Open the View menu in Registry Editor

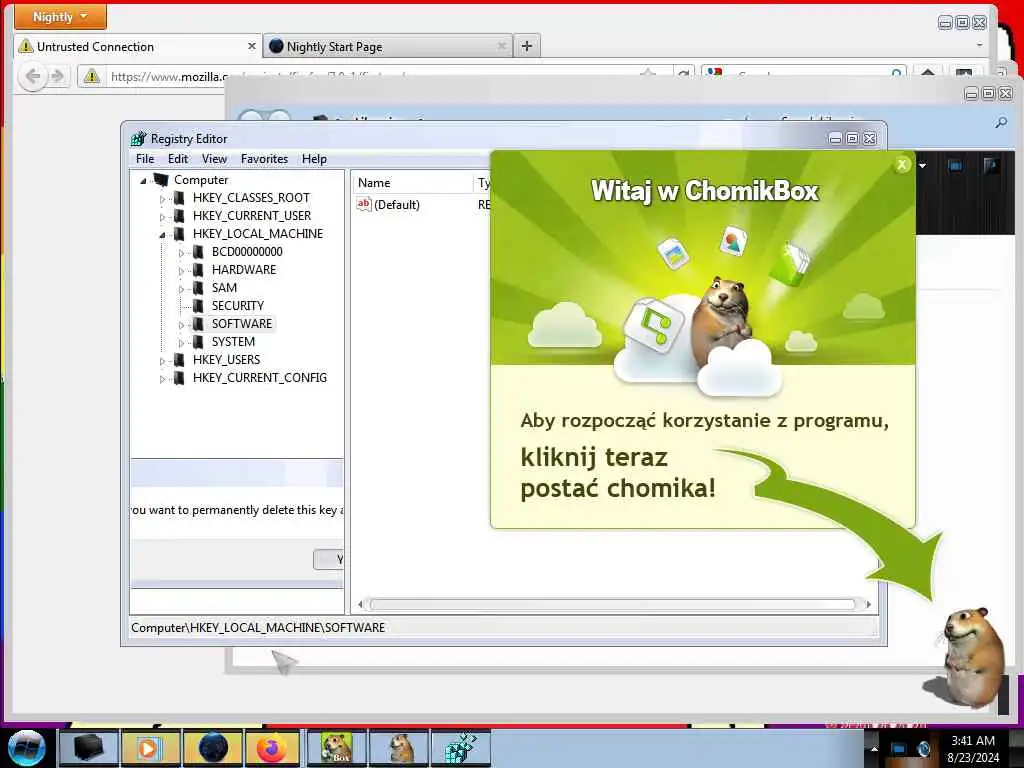click(214, 159)
